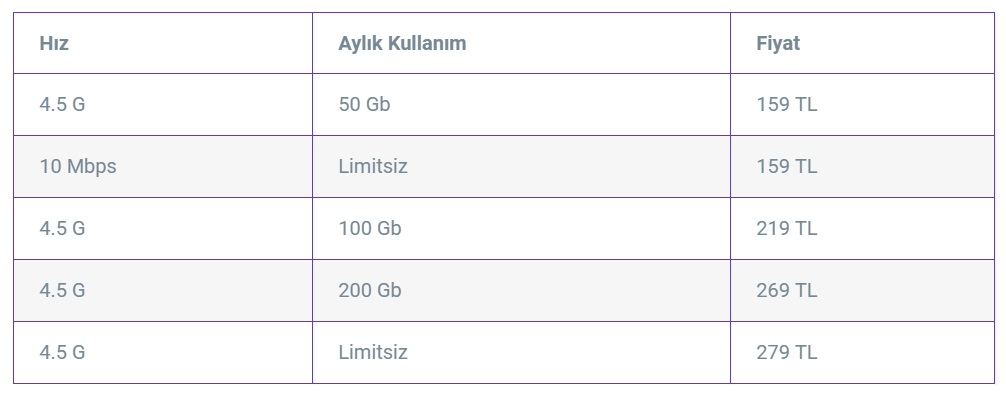The width and height of the screenshot is (1006, 396).
Task: Click the 100 Gb usage cell
Action: click(521, 228)
